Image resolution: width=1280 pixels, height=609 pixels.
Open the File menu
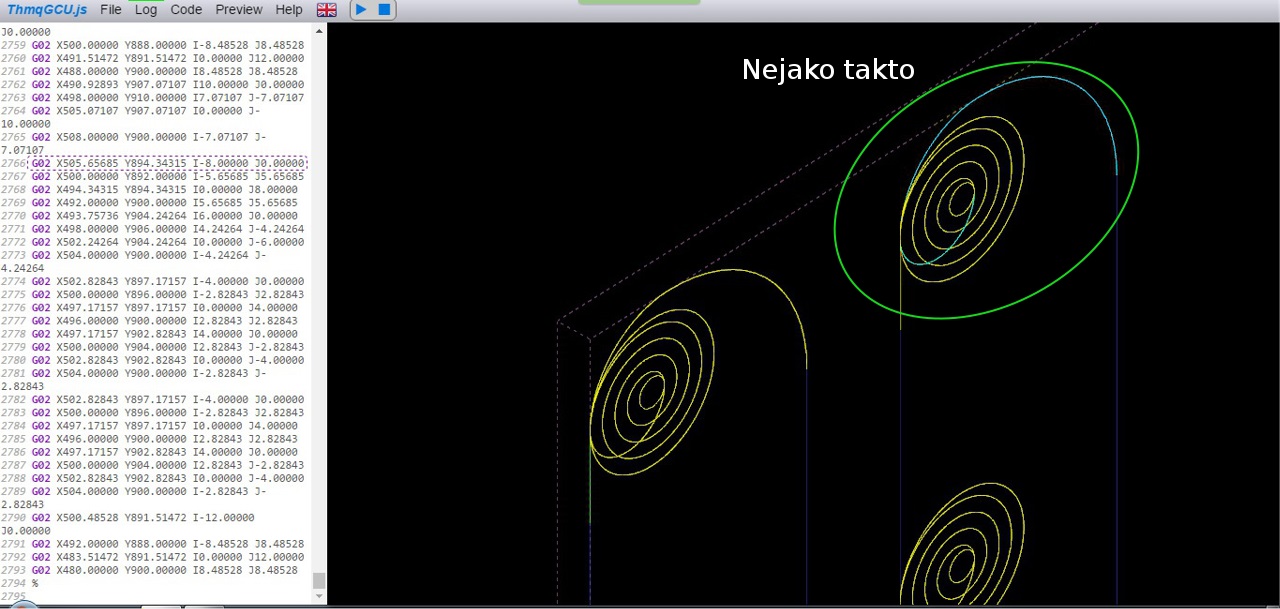point(111,10)
